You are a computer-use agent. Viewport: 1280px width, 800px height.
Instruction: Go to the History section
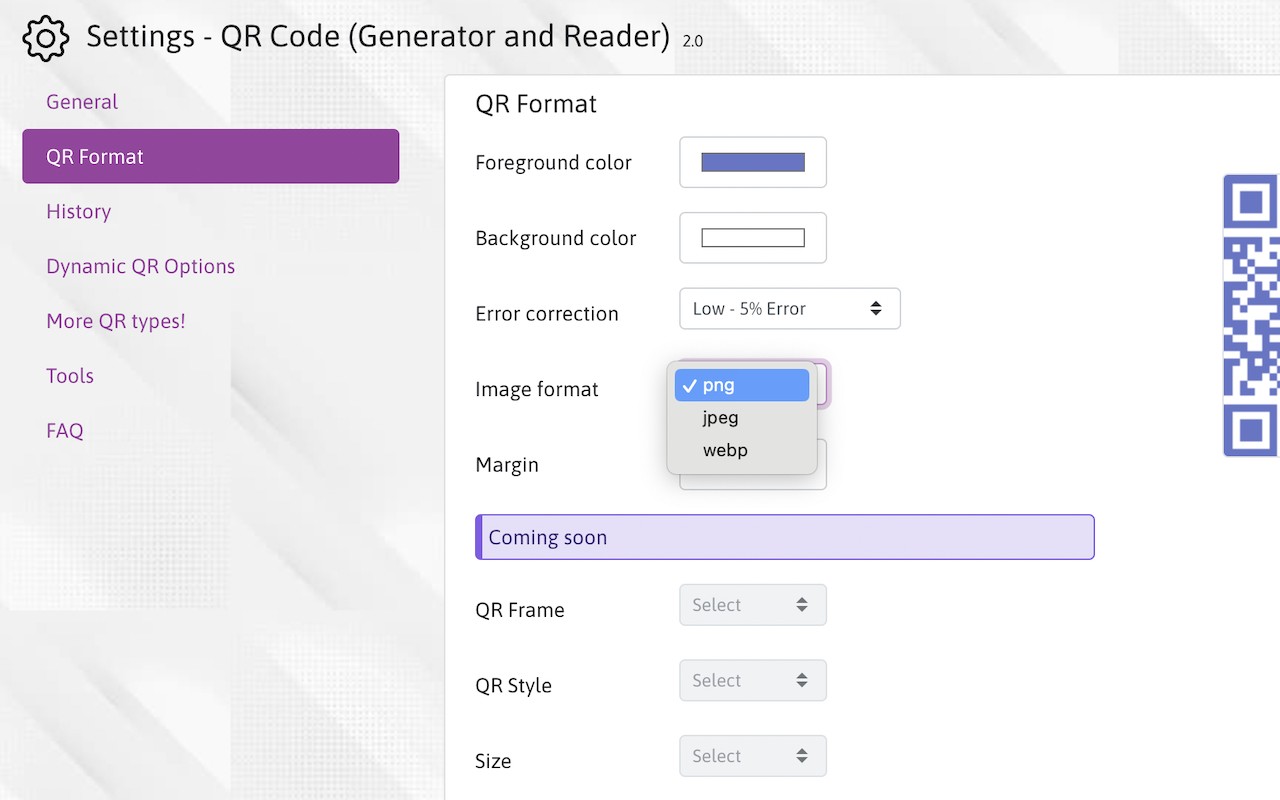click(78, 212)
